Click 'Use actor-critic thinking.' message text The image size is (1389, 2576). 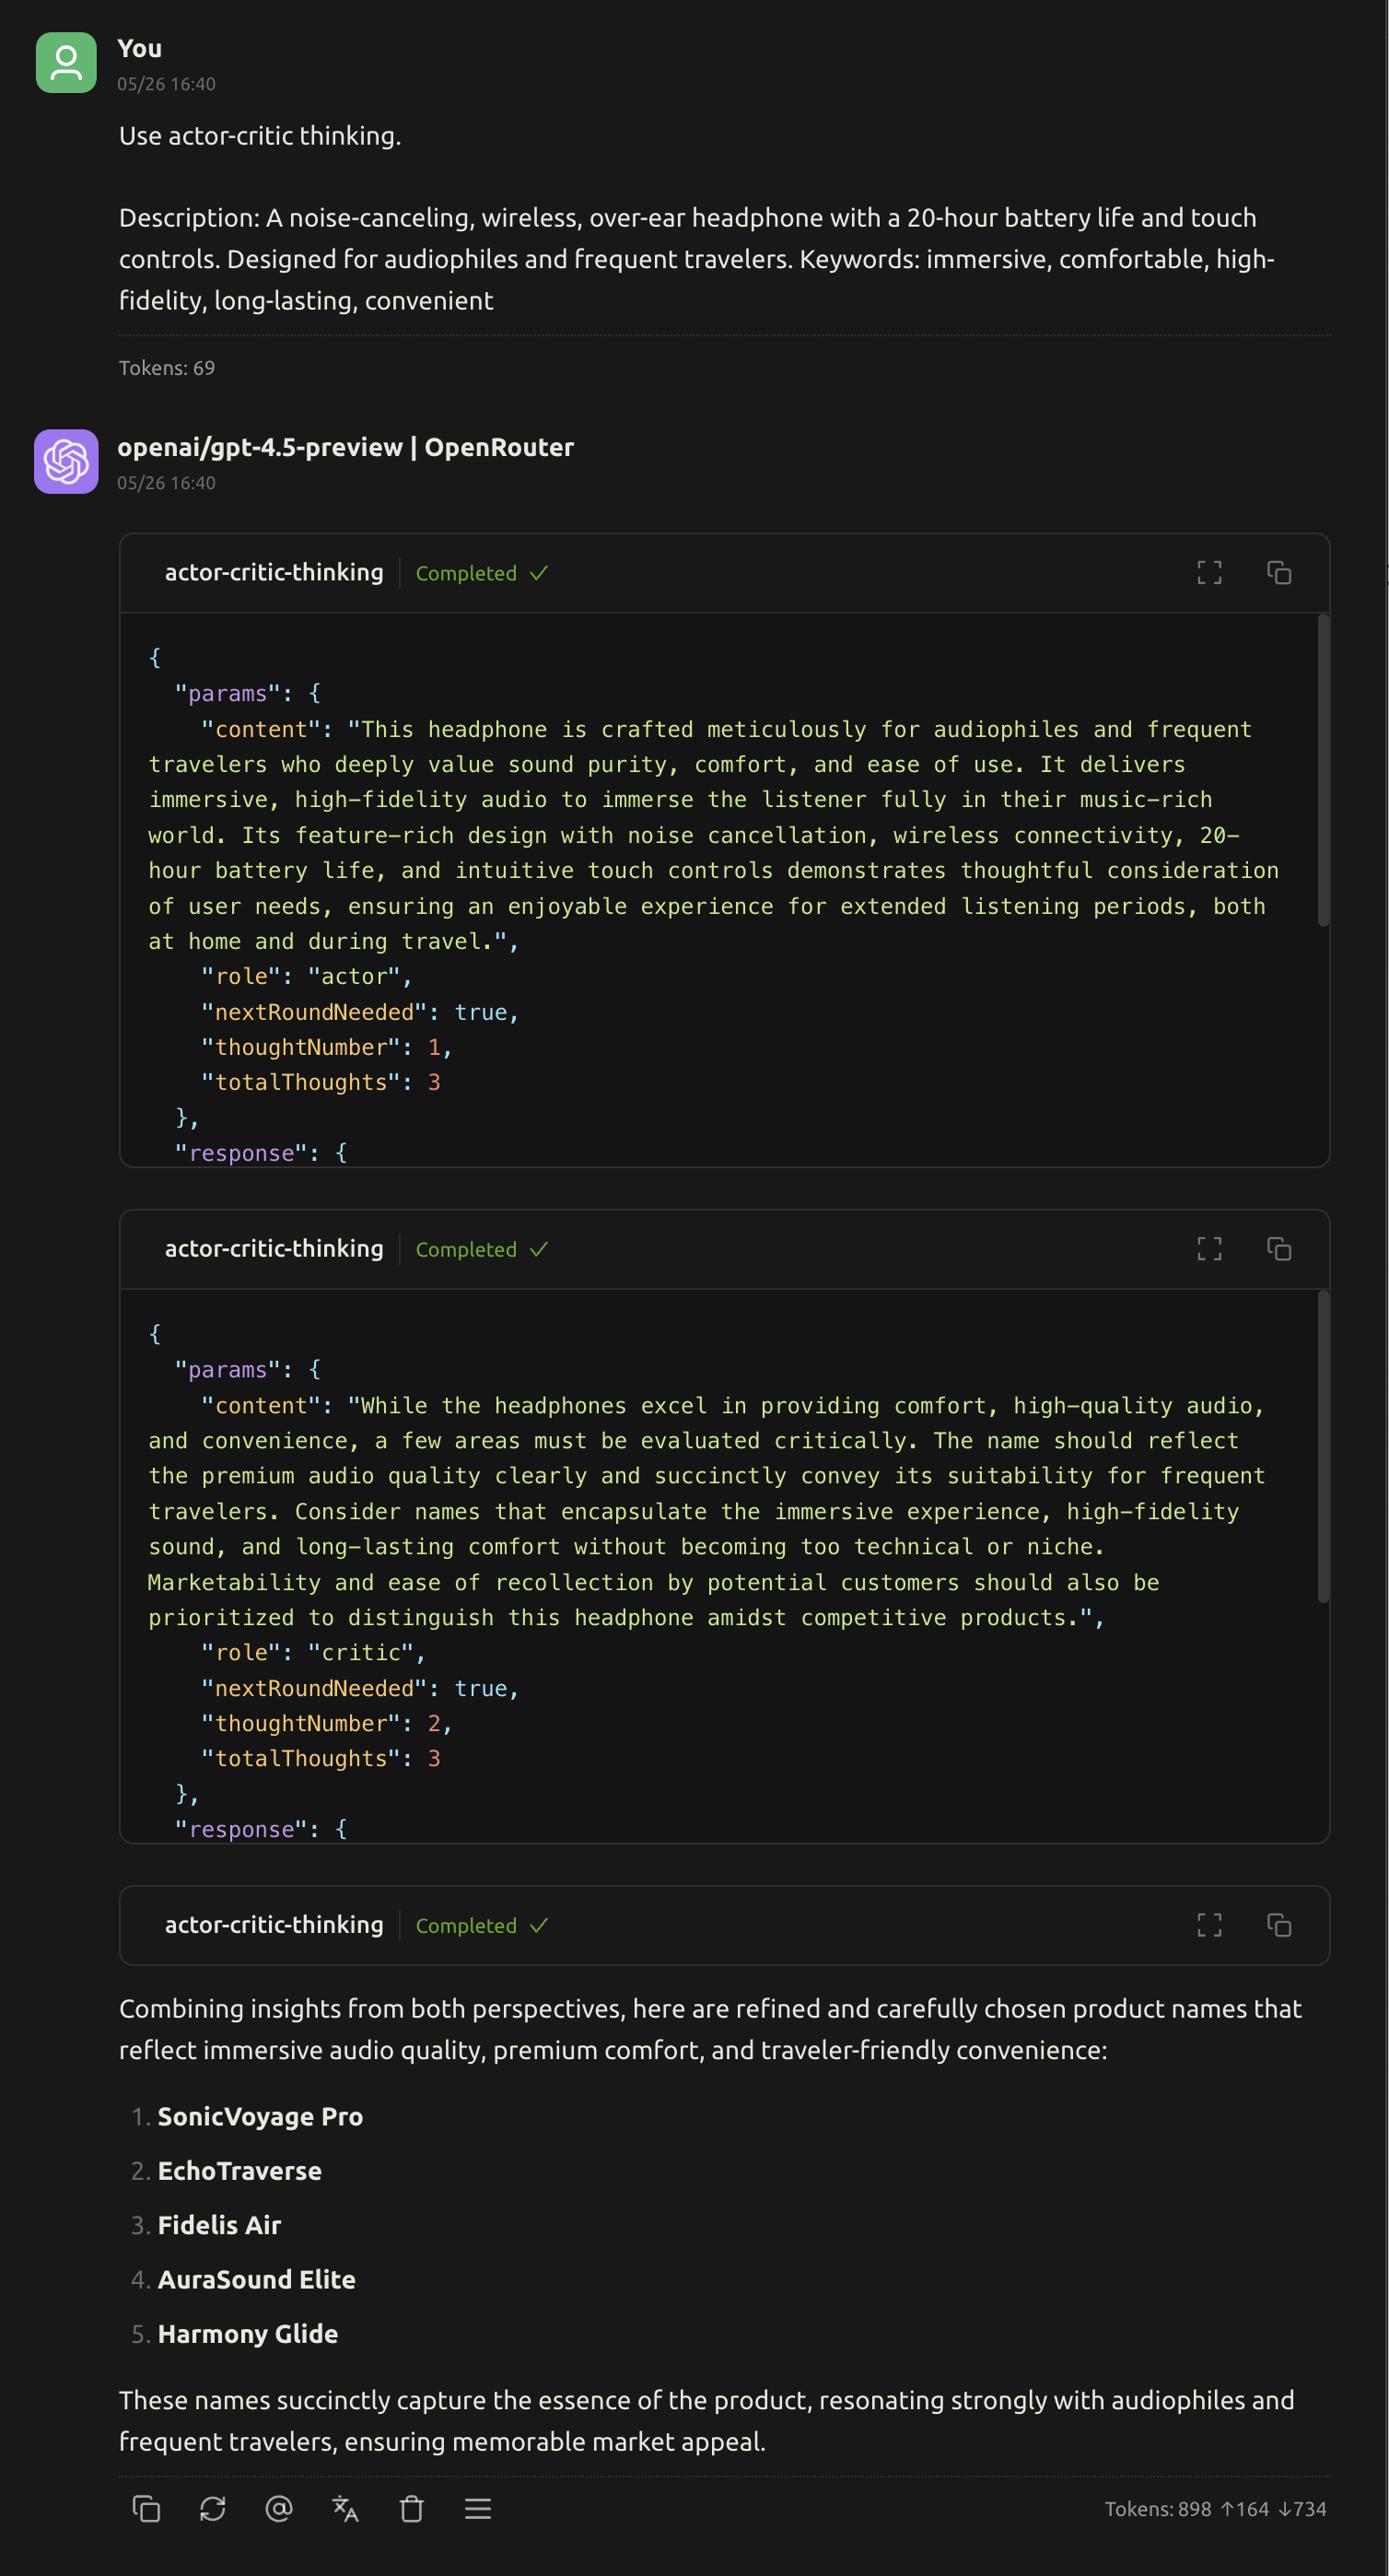pyautogui.click(x=260, y=136)
